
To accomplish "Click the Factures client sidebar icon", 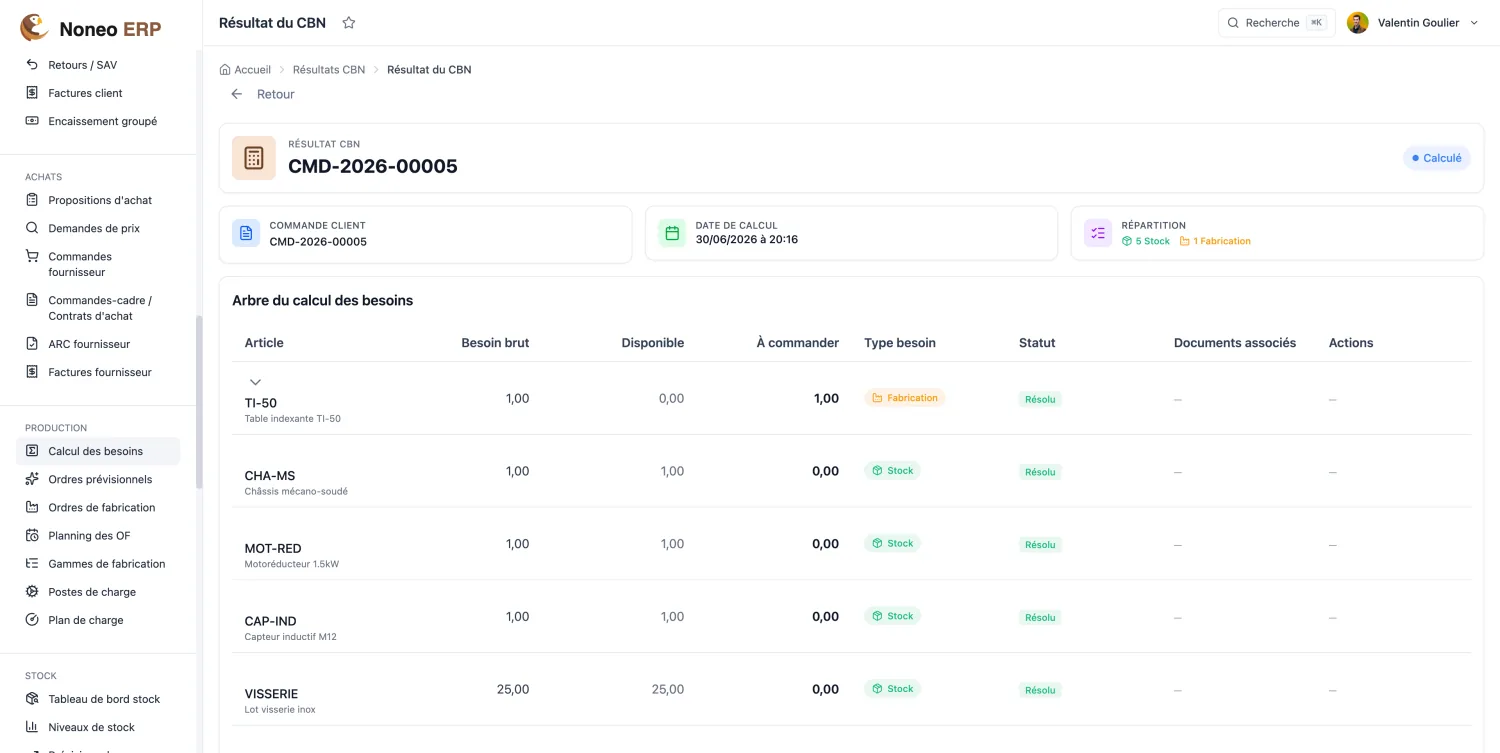I will pos(32,92).
